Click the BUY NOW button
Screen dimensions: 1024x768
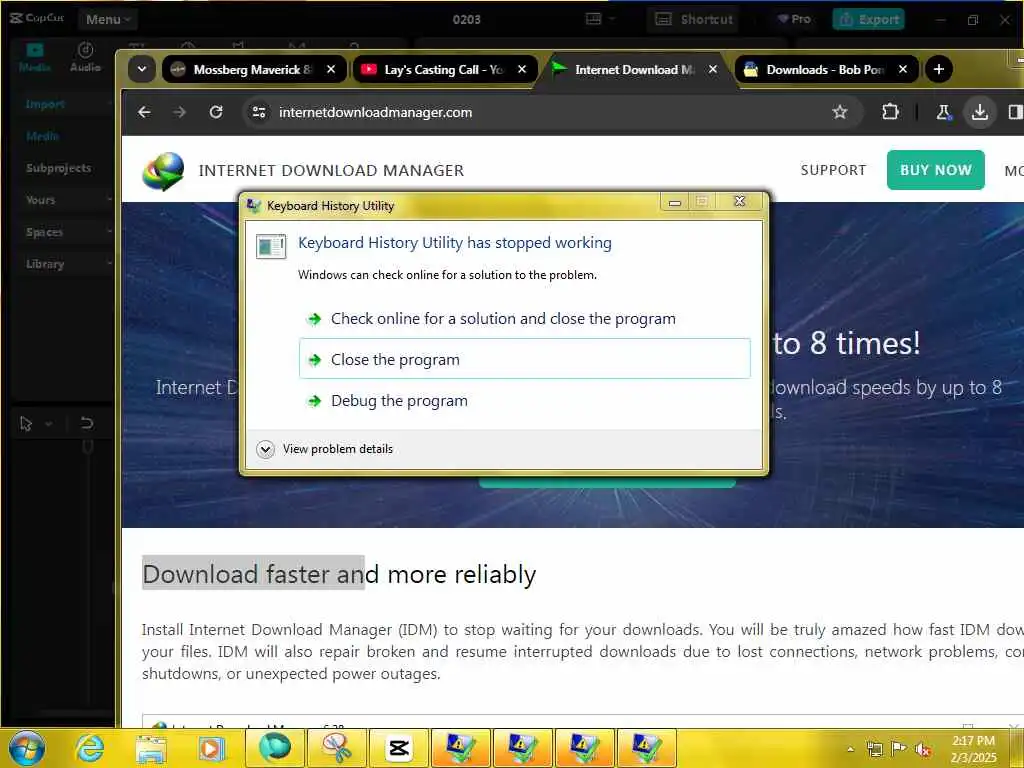(935, 170)
